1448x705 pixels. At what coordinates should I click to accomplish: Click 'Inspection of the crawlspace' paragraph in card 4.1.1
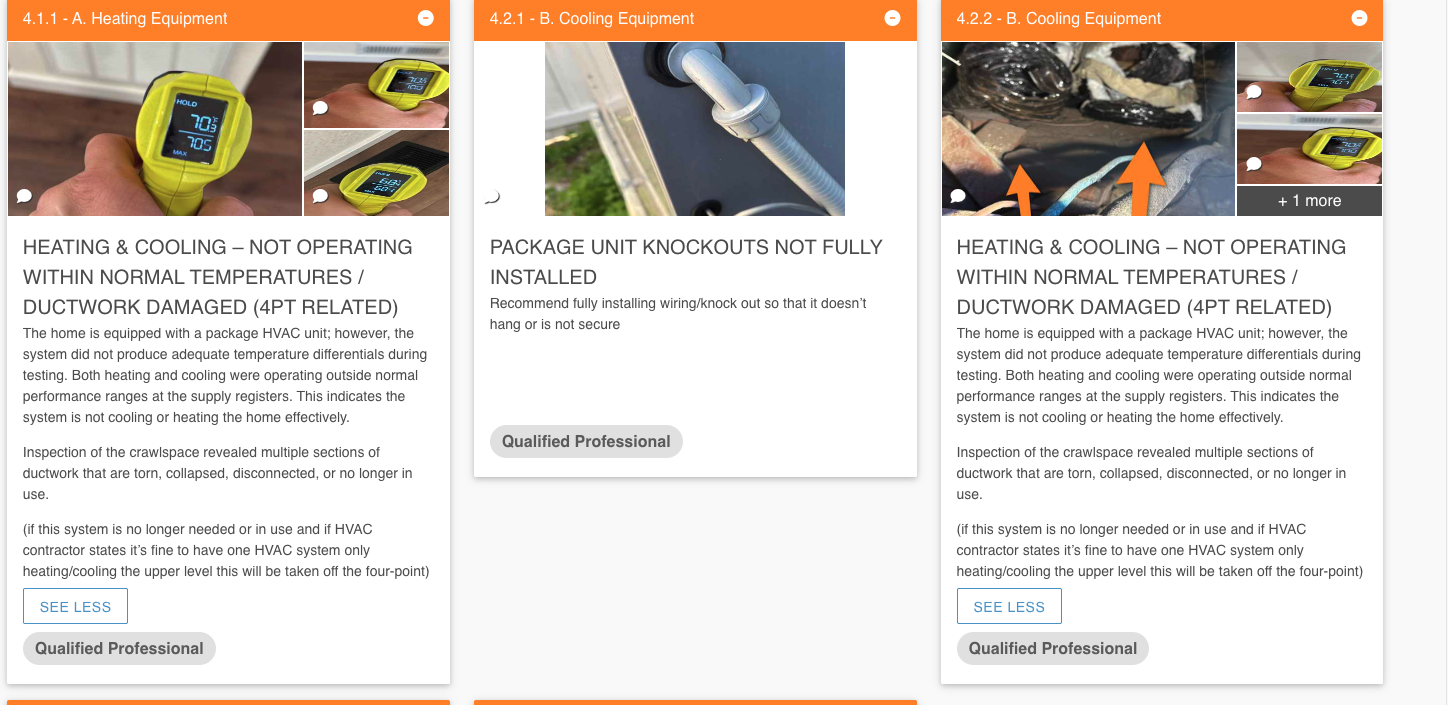(218, 473)
